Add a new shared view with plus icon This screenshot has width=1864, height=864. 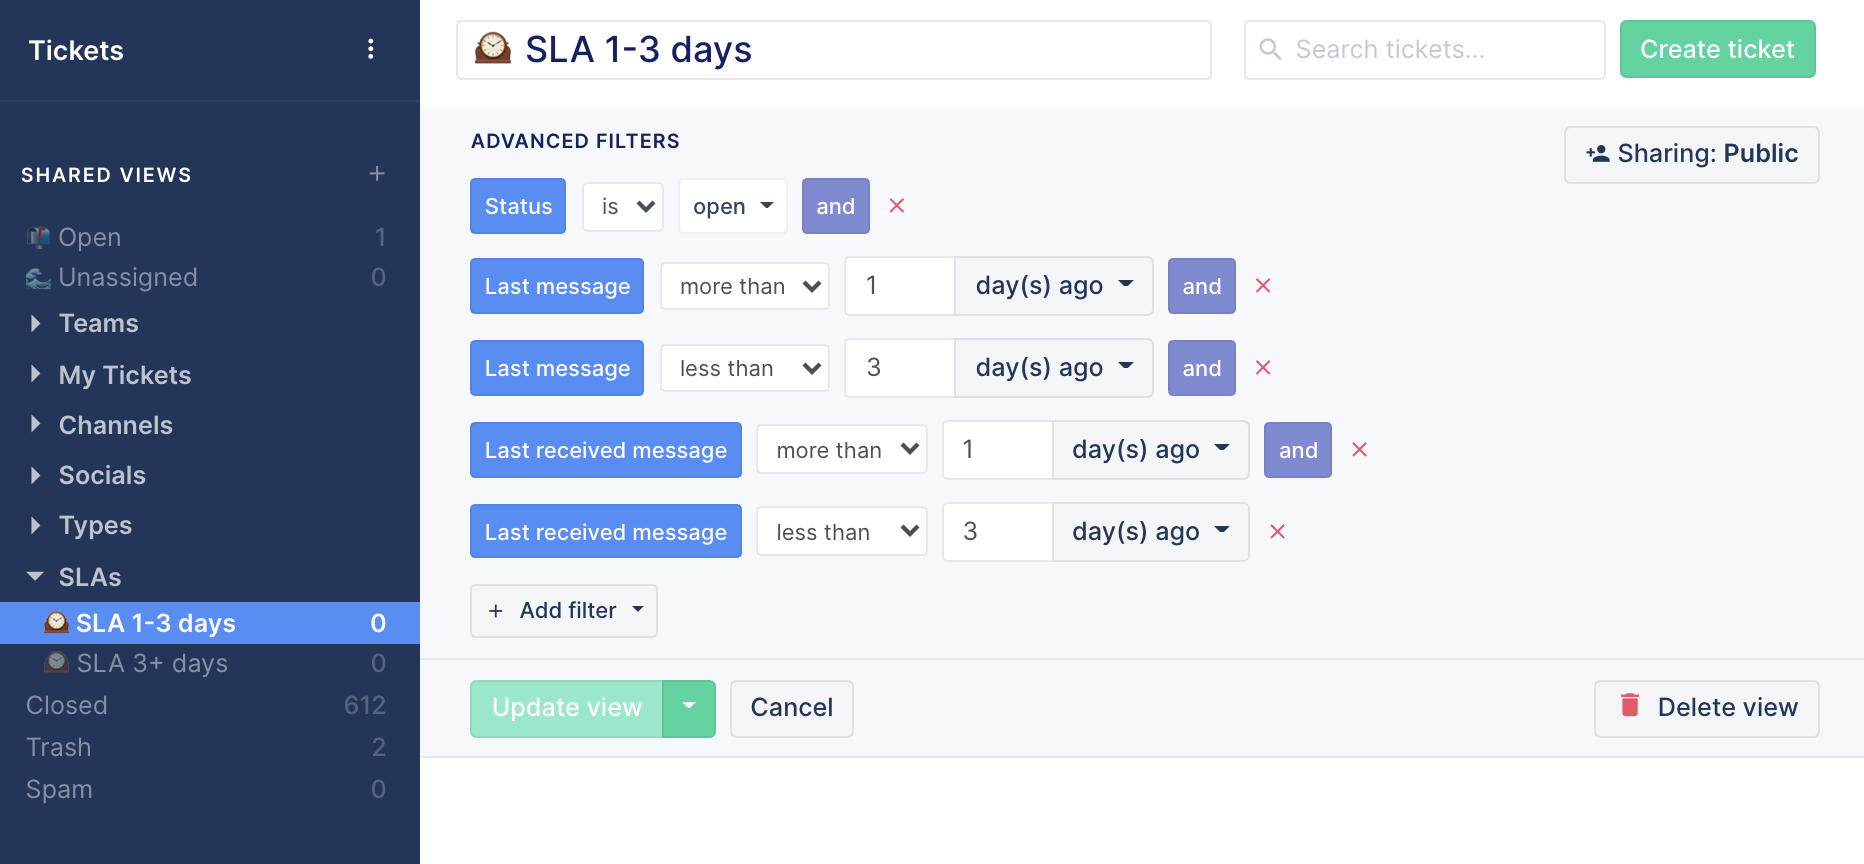pyautogui.click(x=377, y=174)
